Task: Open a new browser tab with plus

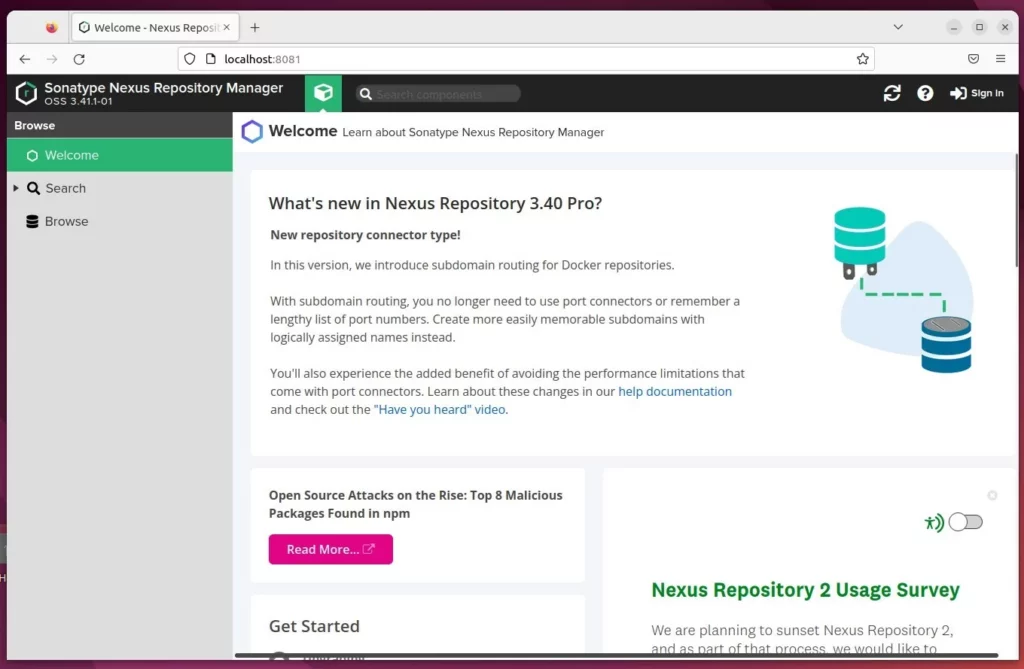Action: pyautogui.click(x=255, y=27)
